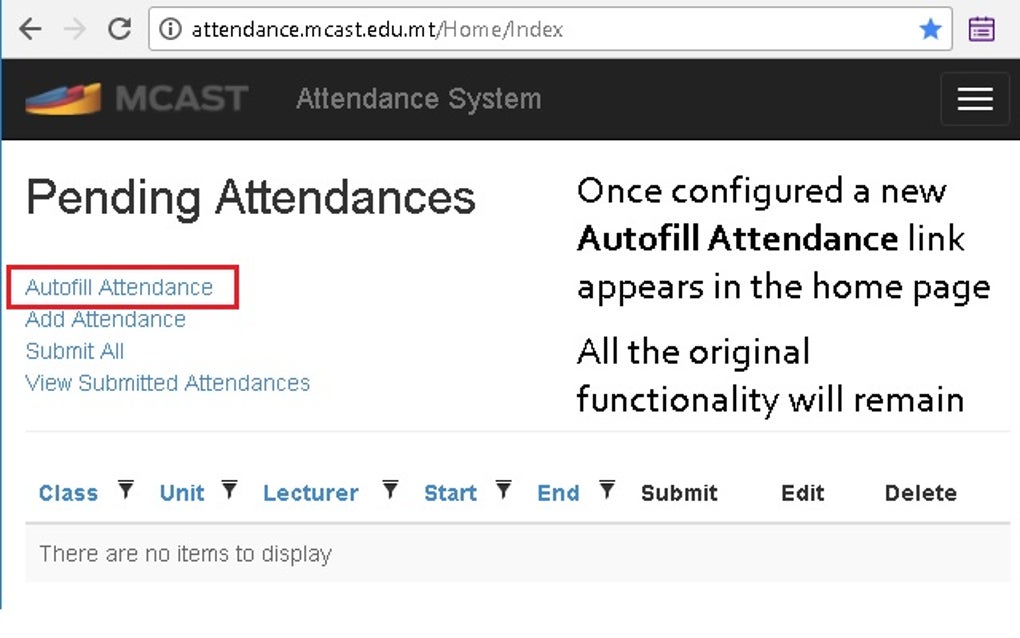Image resolution: width=1020 pixels, height=638 pixels.
Task: Open the hamburger navigation menu
Action: (x=974, y=98)
